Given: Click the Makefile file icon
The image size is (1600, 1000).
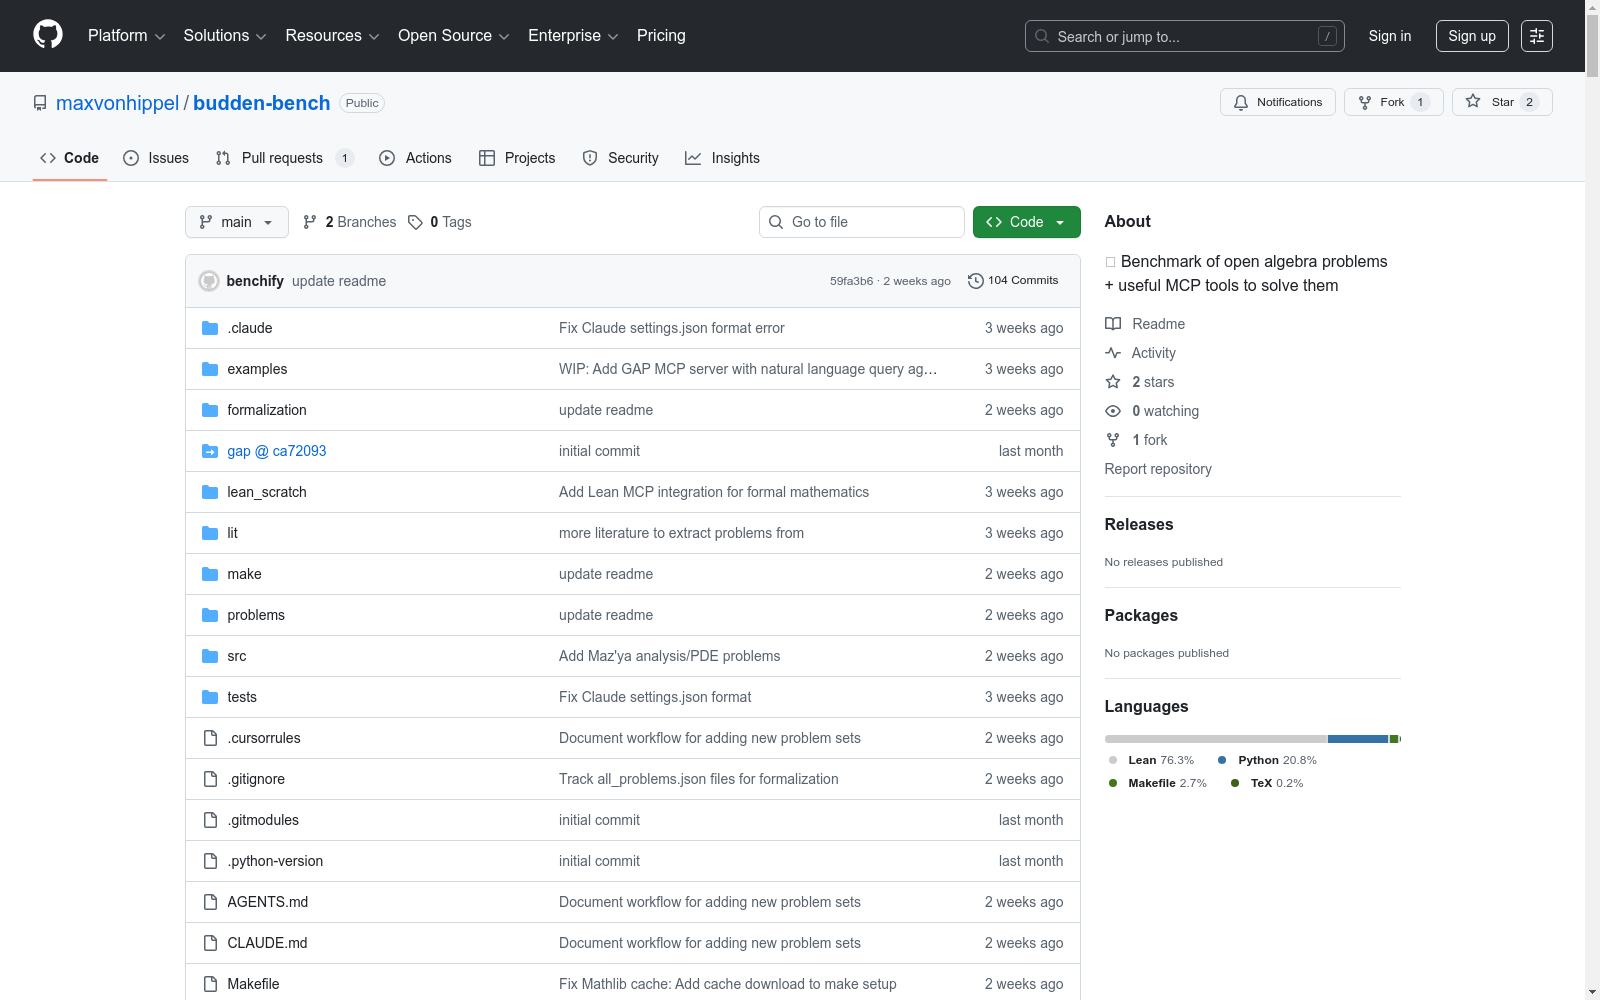Looking at the screenshot, I should tap(210, 984).
